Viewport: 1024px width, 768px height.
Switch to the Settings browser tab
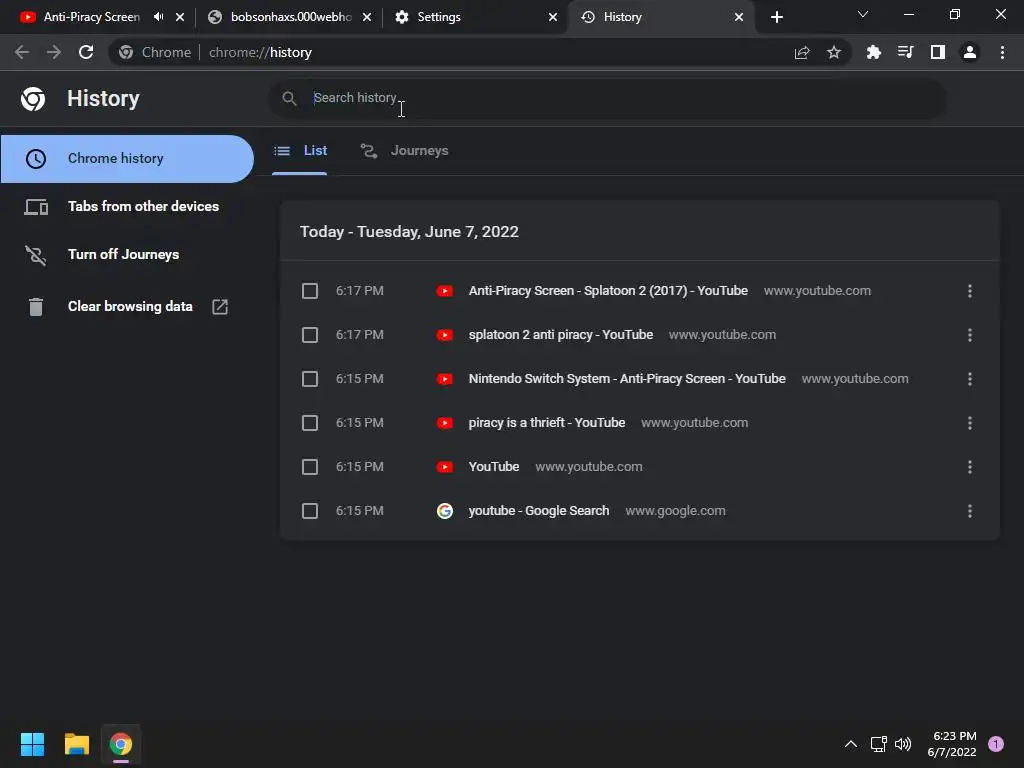coord(438,17)
